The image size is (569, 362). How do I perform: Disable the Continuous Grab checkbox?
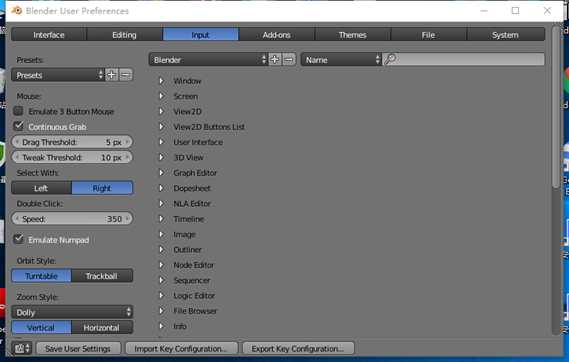click(x=18, y=126)
